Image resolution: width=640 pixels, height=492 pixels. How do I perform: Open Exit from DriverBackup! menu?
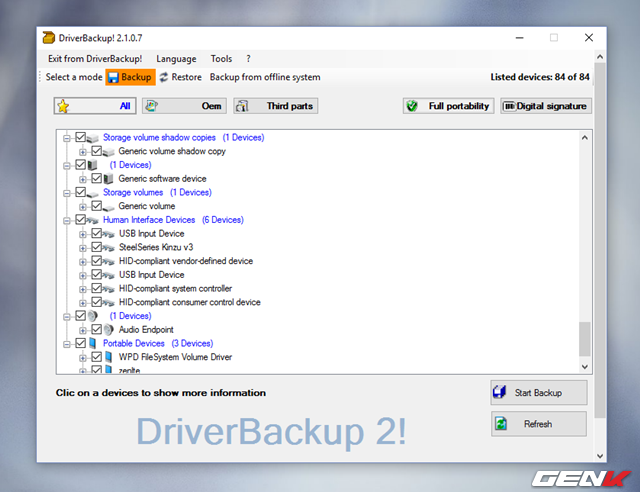pyautogui.click(x=95, y=59)
